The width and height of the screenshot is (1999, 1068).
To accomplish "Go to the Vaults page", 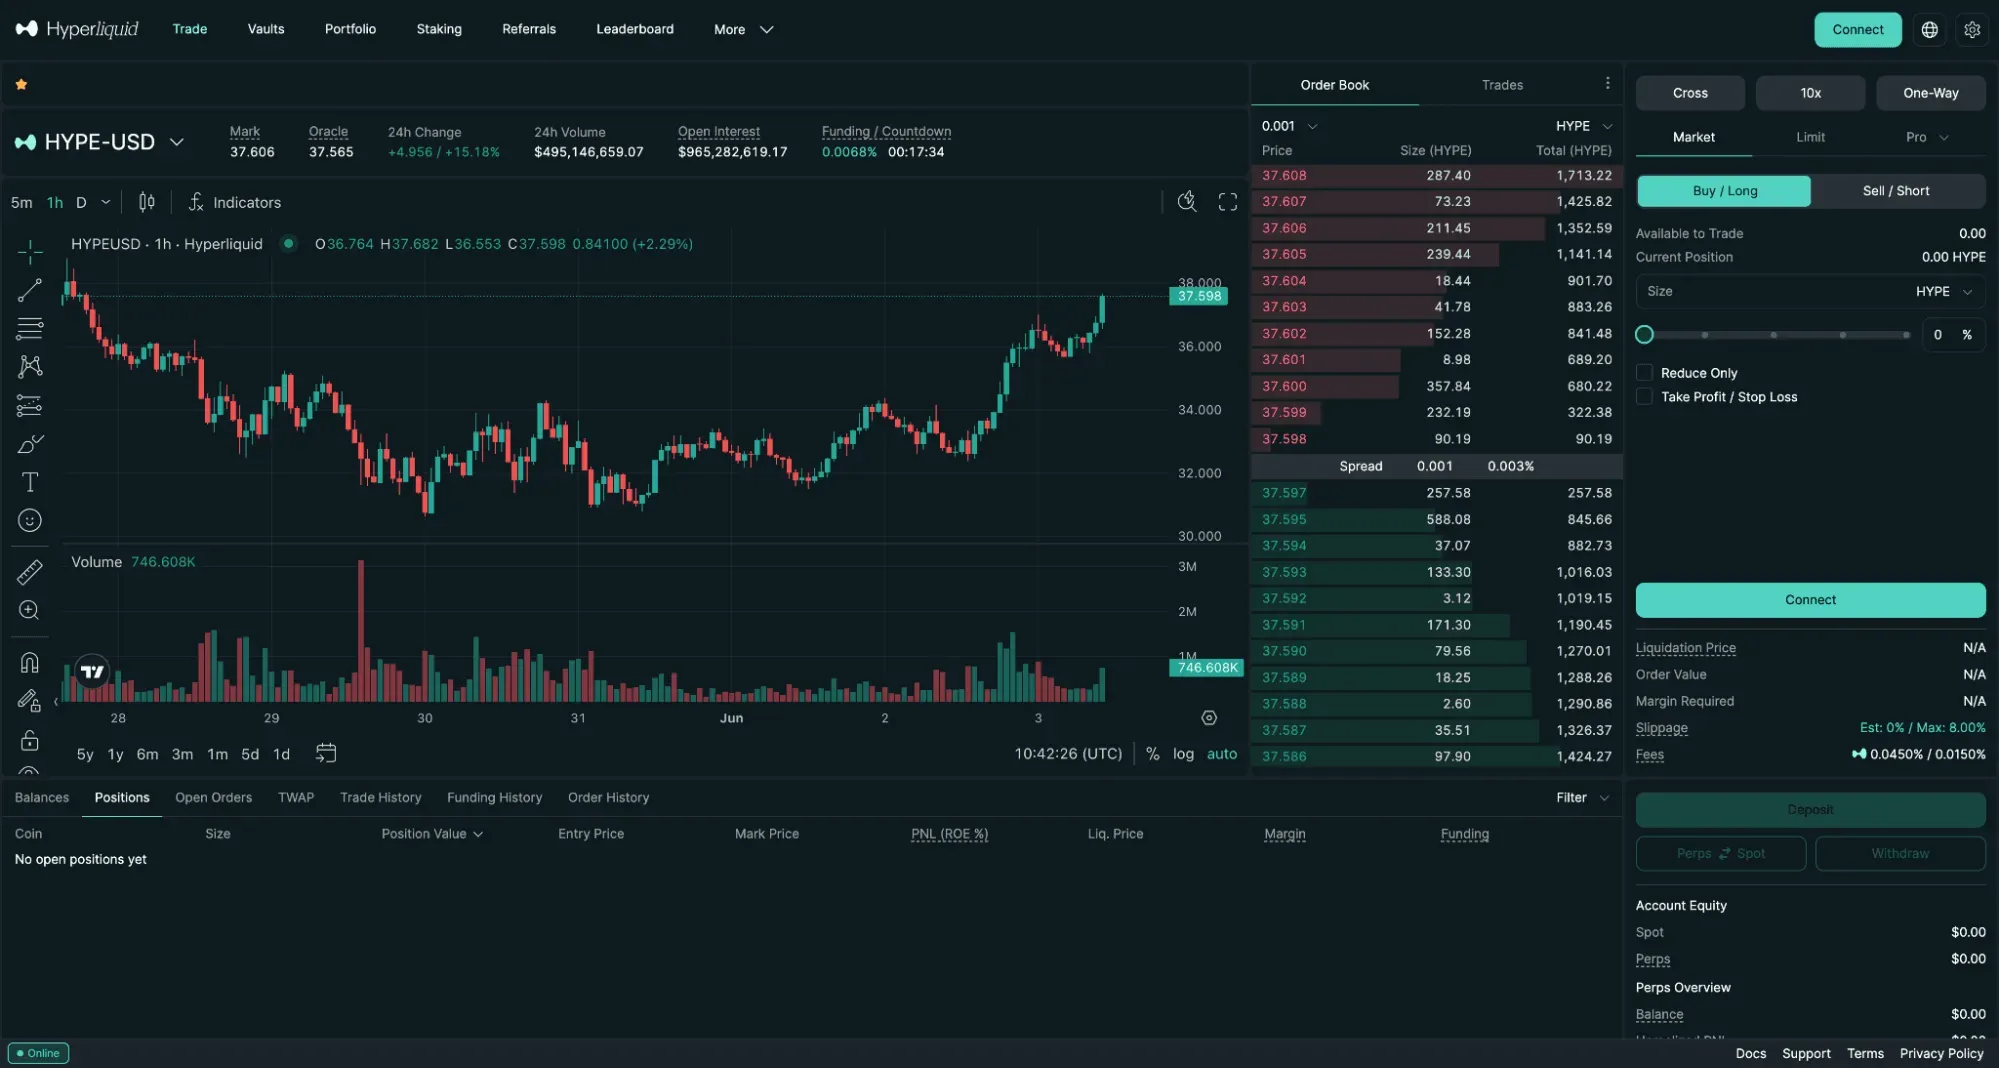I will (266, 29).
